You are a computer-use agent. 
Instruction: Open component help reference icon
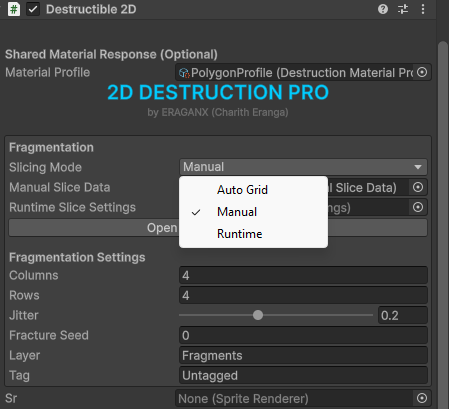pyautogui.click(x=383, y=9)
